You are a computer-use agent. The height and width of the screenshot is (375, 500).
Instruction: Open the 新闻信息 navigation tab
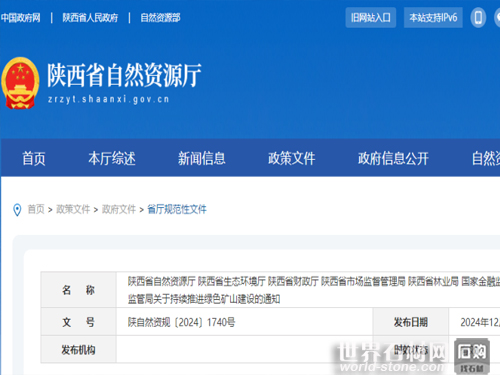pyautogui.click(x=202, y=158)
